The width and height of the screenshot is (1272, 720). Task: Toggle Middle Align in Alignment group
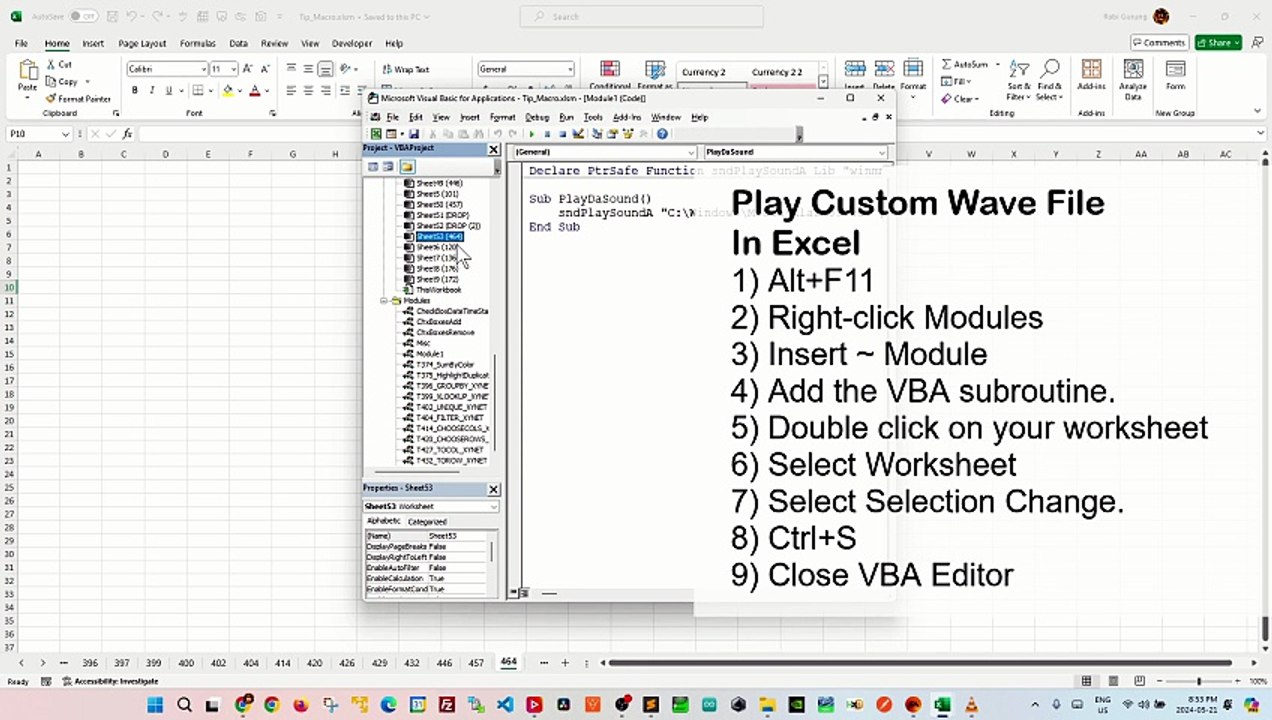[308, 69]
